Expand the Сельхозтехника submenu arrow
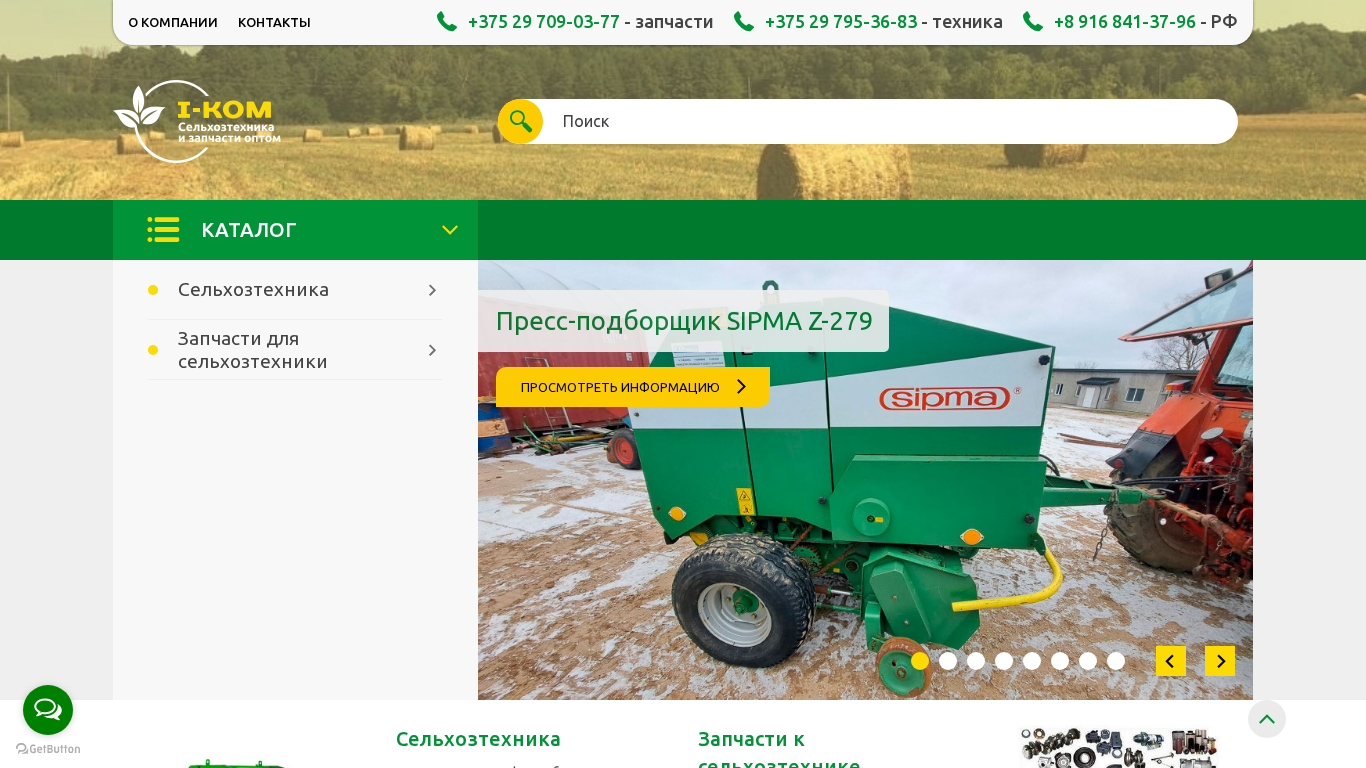The image size is (1366, 768). (432, 290)
